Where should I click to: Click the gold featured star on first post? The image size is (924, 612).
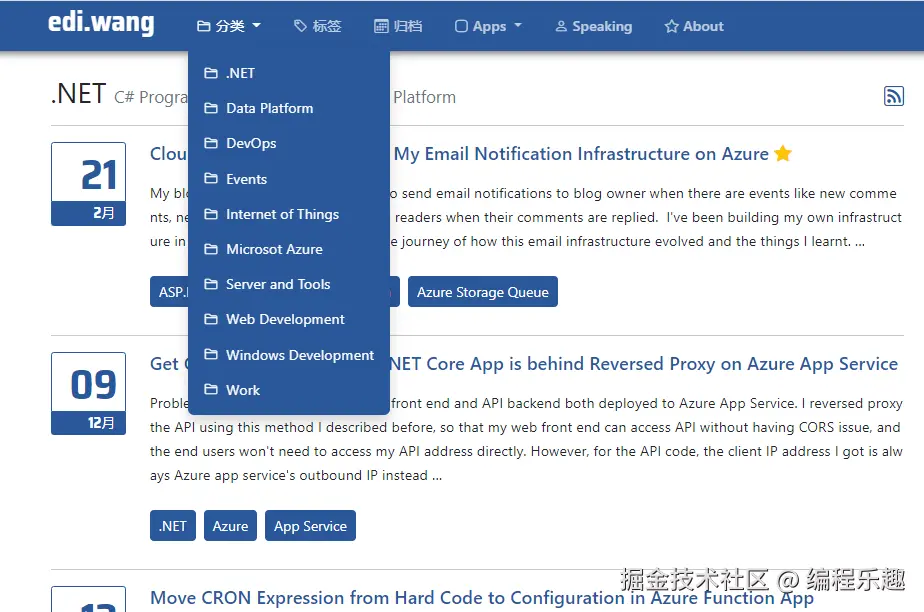[783, 153]
